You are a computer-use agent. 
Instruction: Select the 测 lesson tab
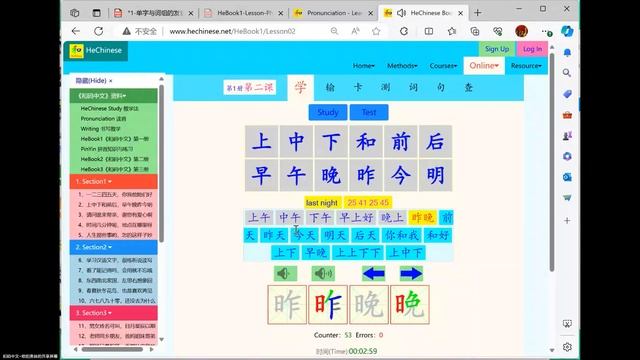point(385,87)
